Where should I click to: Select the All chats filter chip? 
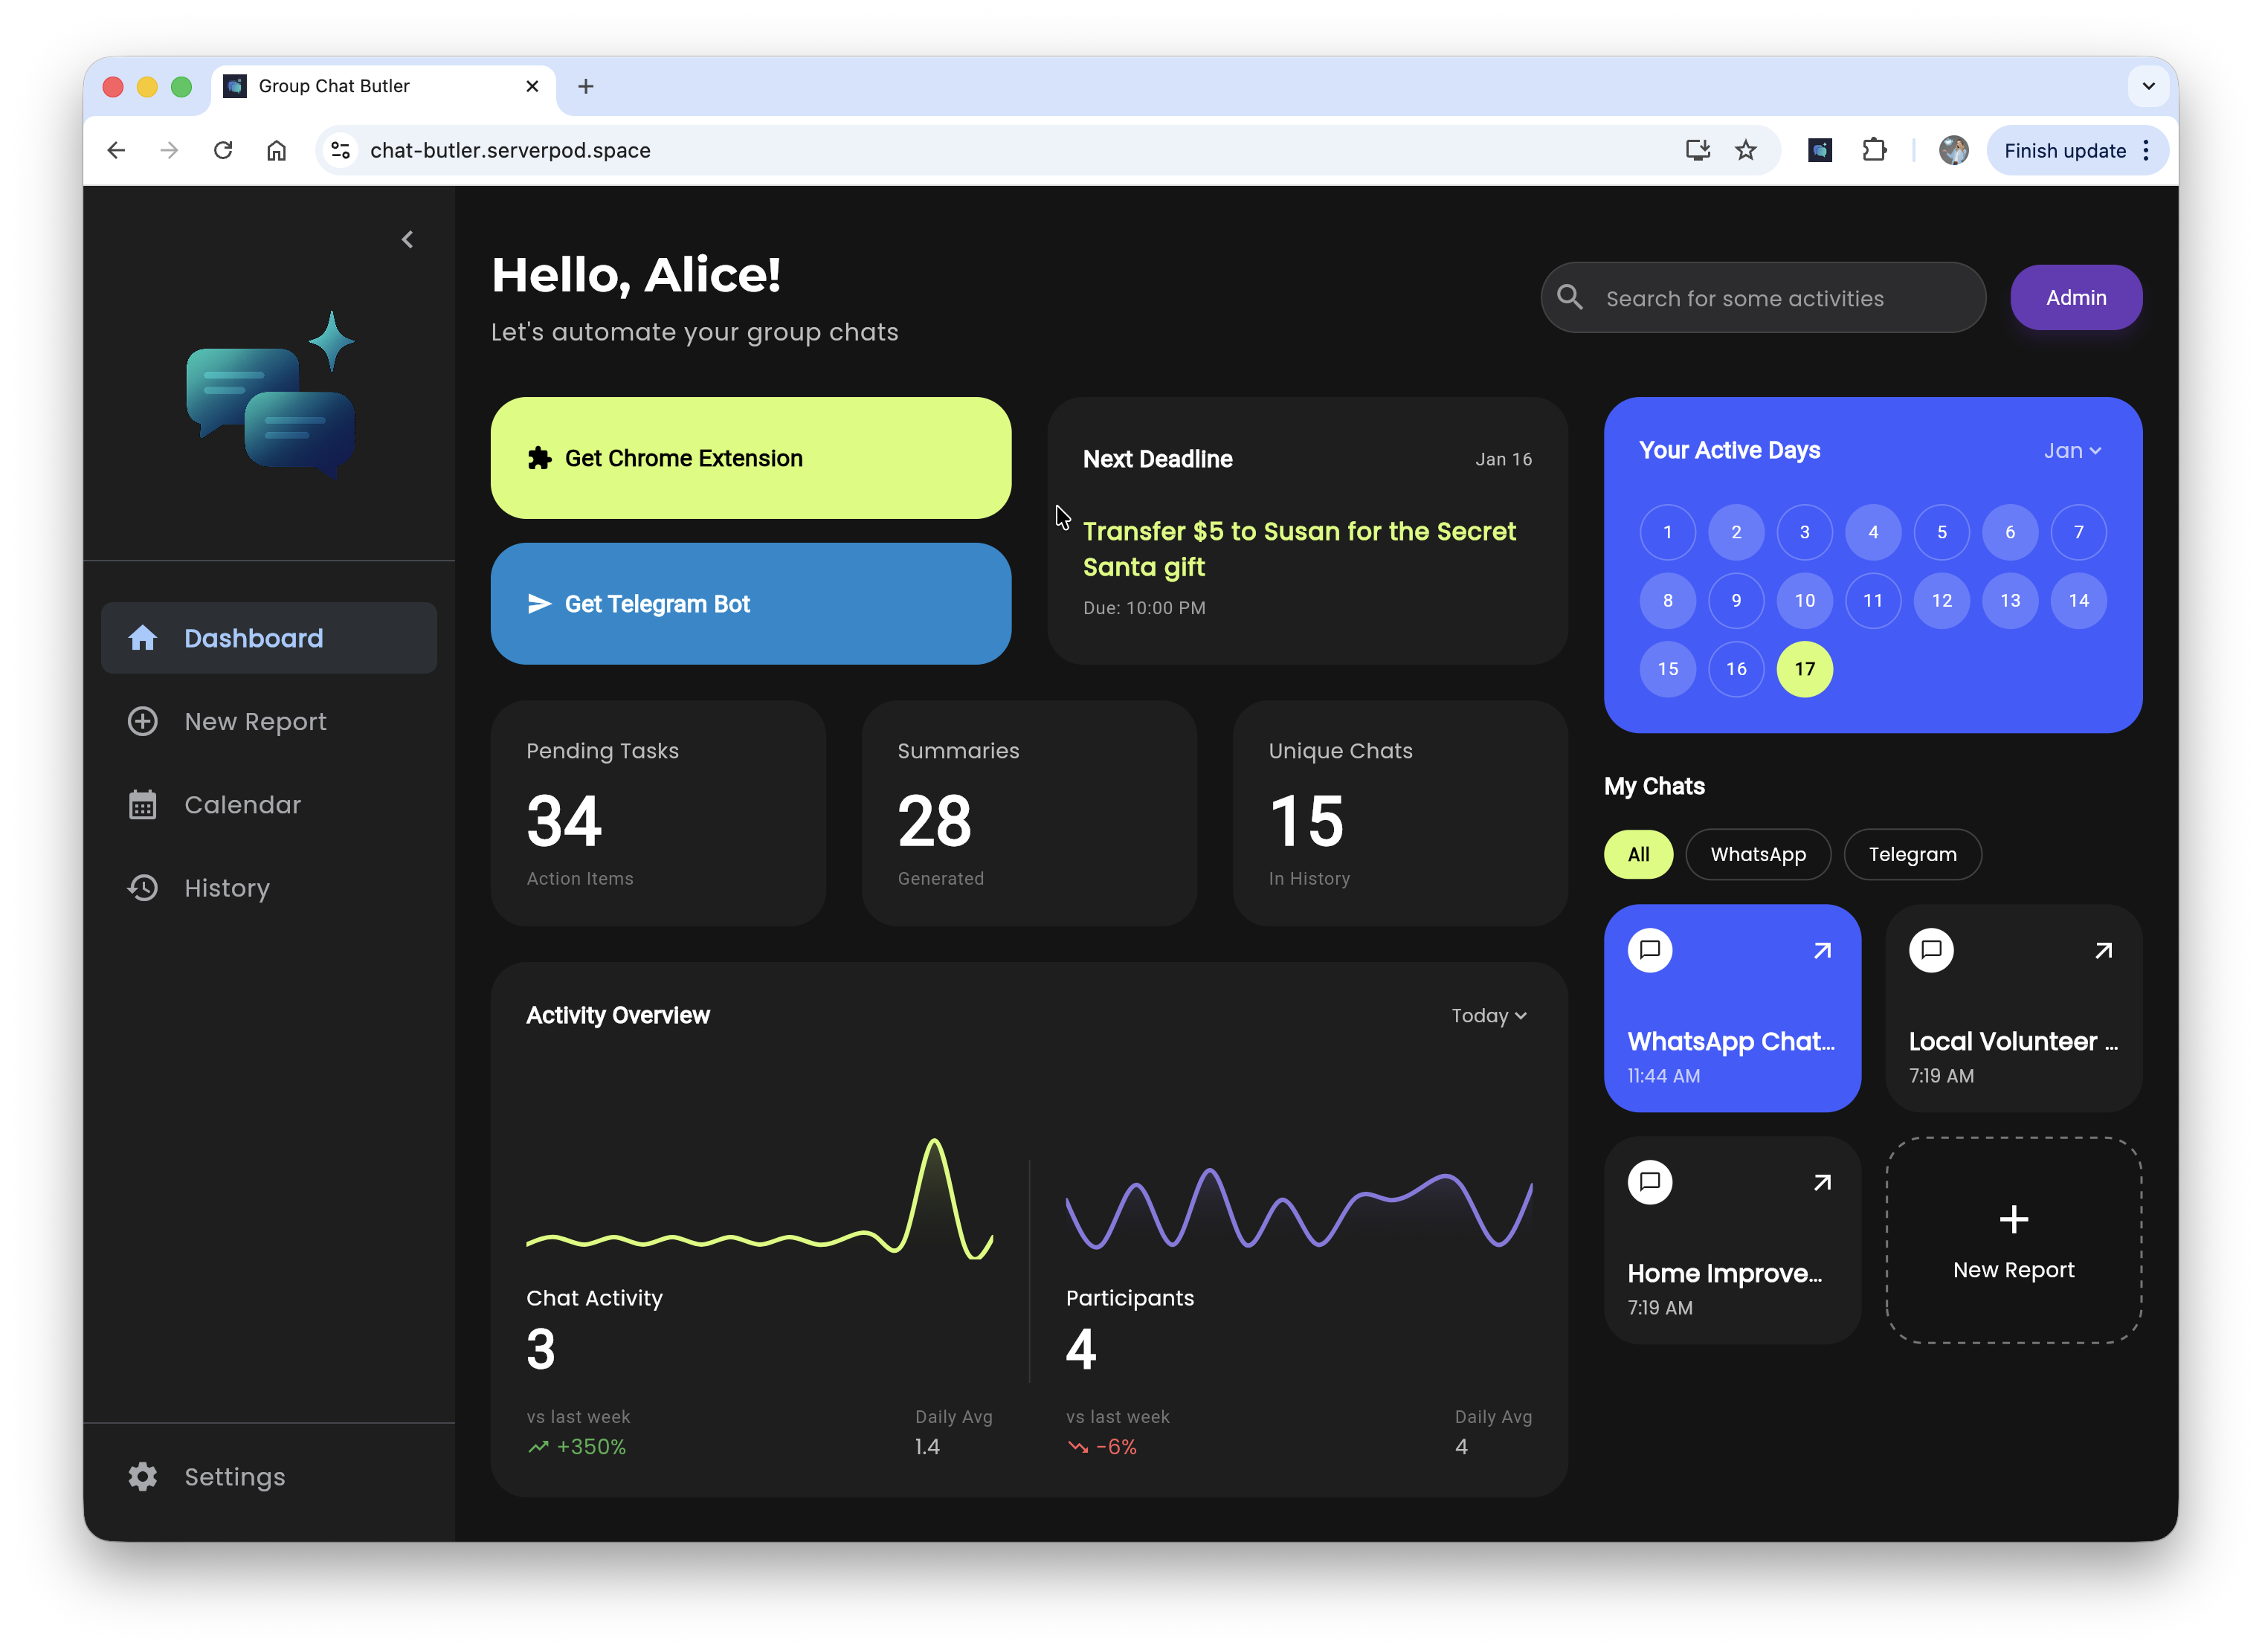click(1638, 855)
